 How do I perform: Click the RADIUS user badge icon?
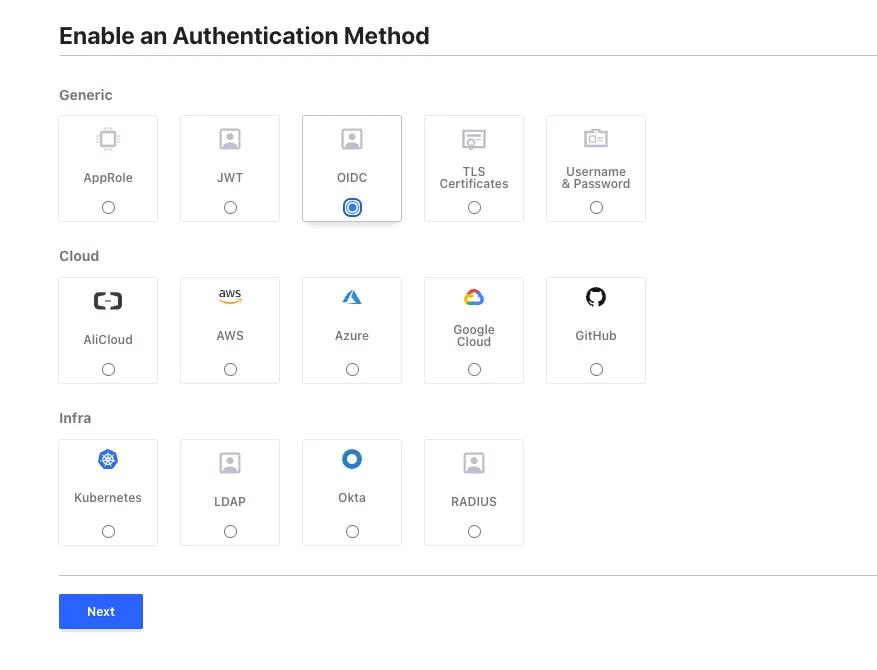tap(474, 463)
